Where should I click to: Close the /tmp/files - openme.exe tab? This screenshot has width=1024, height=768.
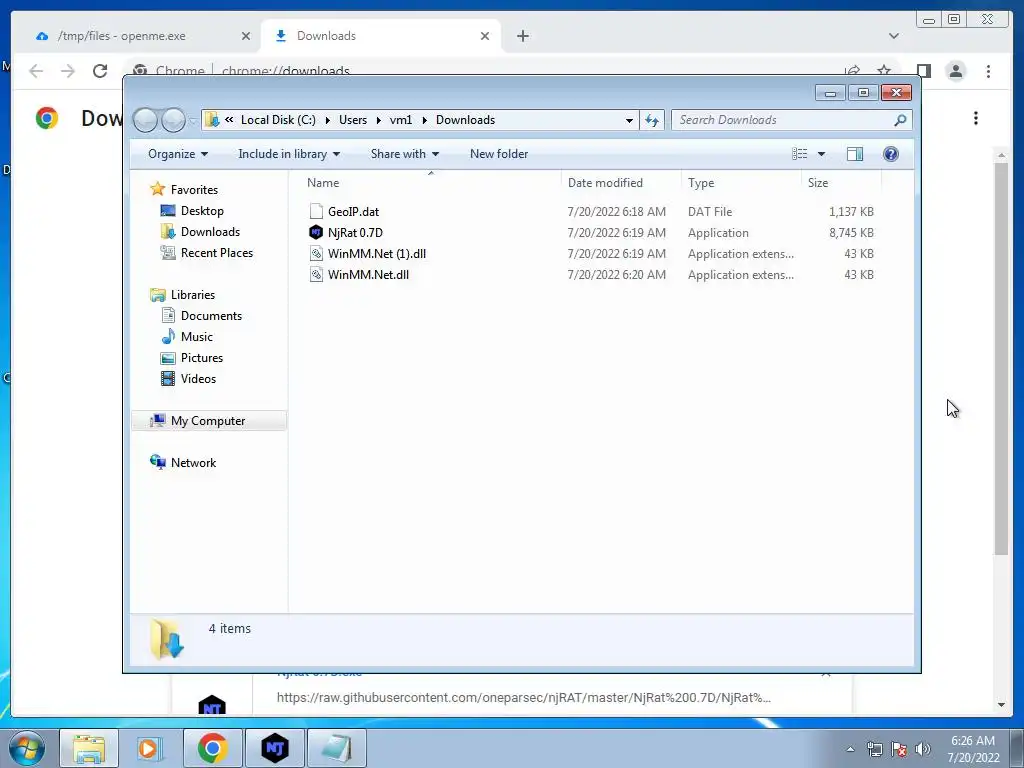(246, 36)
